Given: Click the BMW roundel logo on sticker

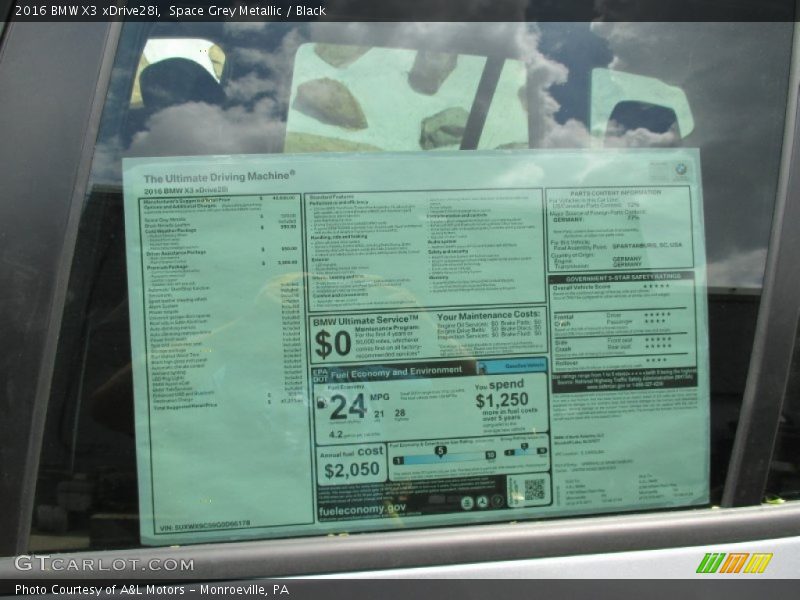Looking at the screenshot, I should click(682, 171).
